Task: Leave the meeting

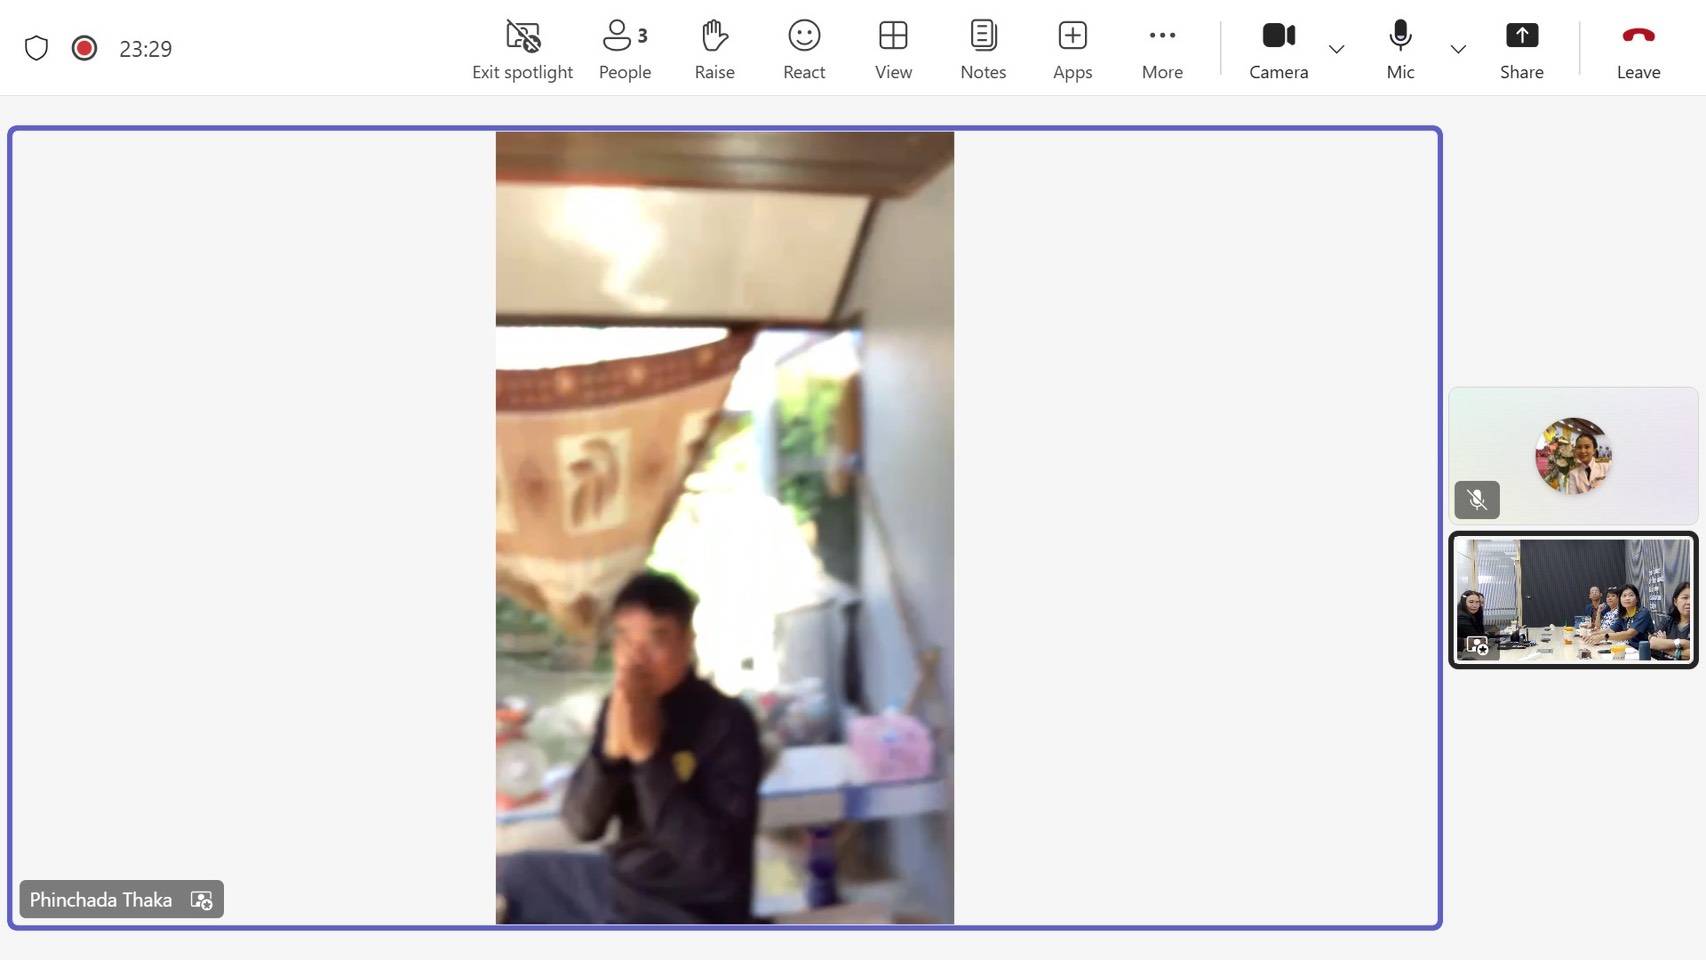Action: 1638,49
